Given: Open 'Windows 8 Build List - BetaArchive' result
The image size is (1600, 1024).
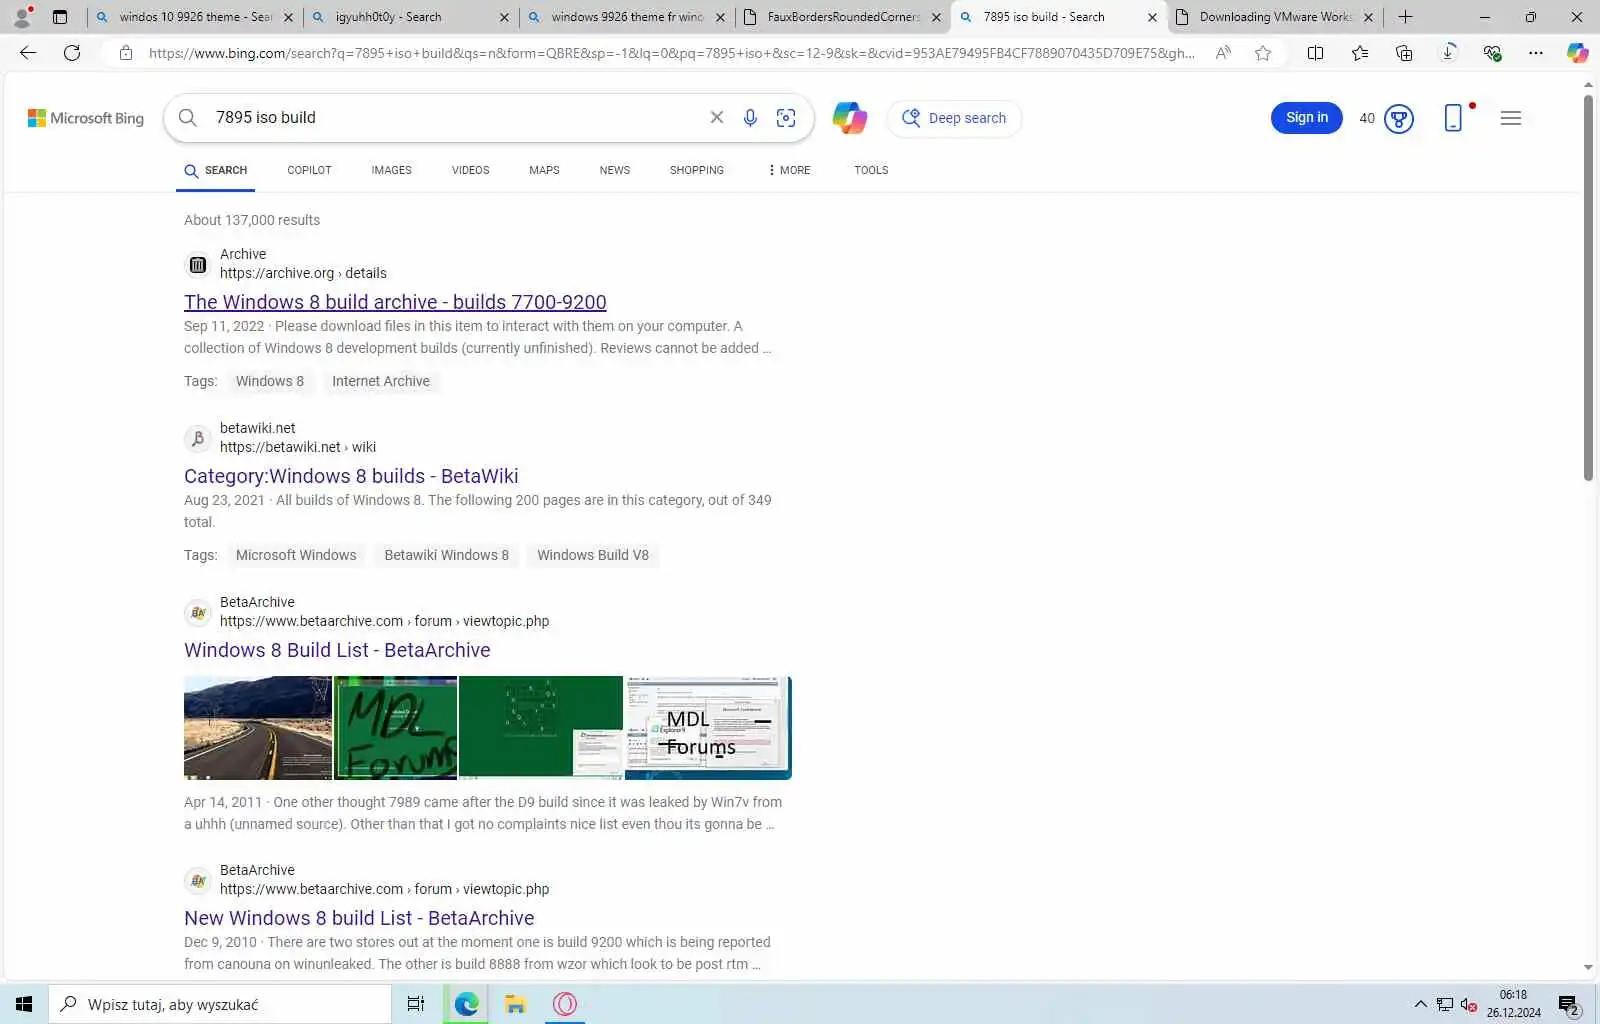Looking at the screenshot, I should pos(337,650).
